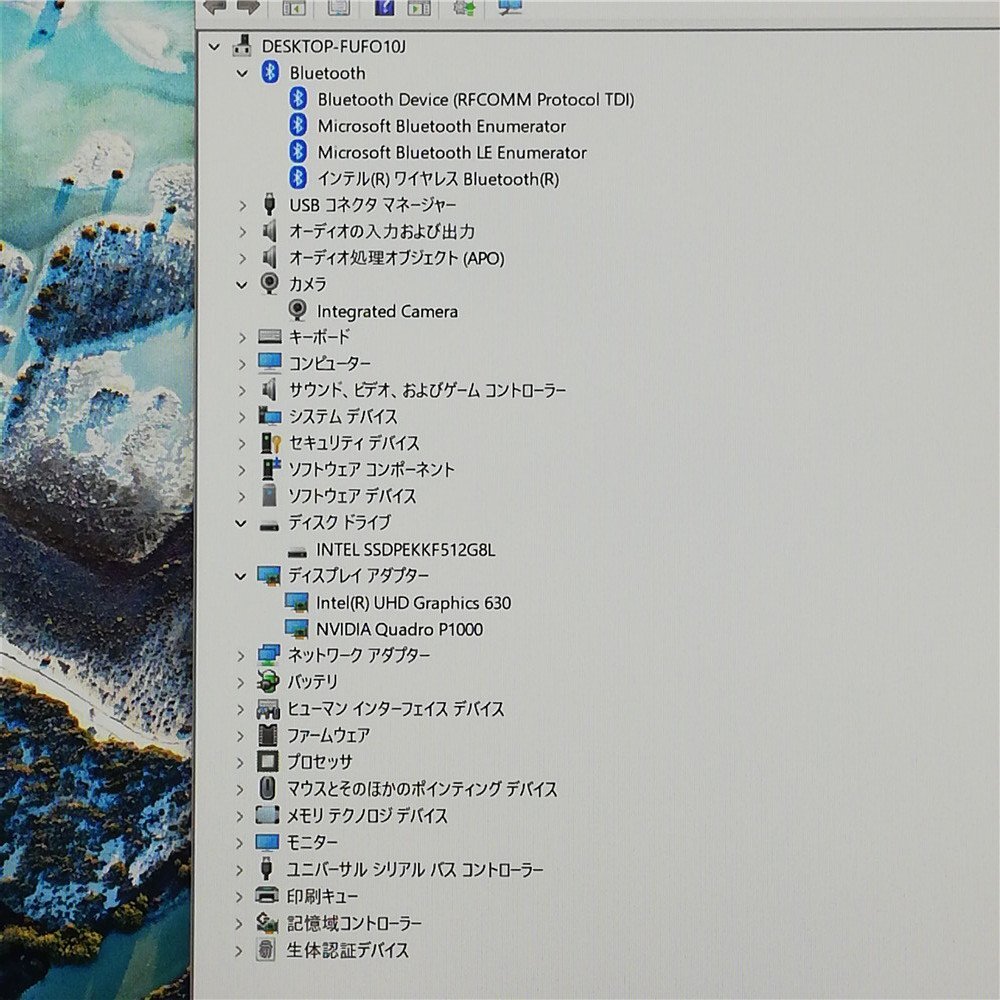Click the Back arrow in the toolbar
The image size is (1000, 1000).
(215, 6)
